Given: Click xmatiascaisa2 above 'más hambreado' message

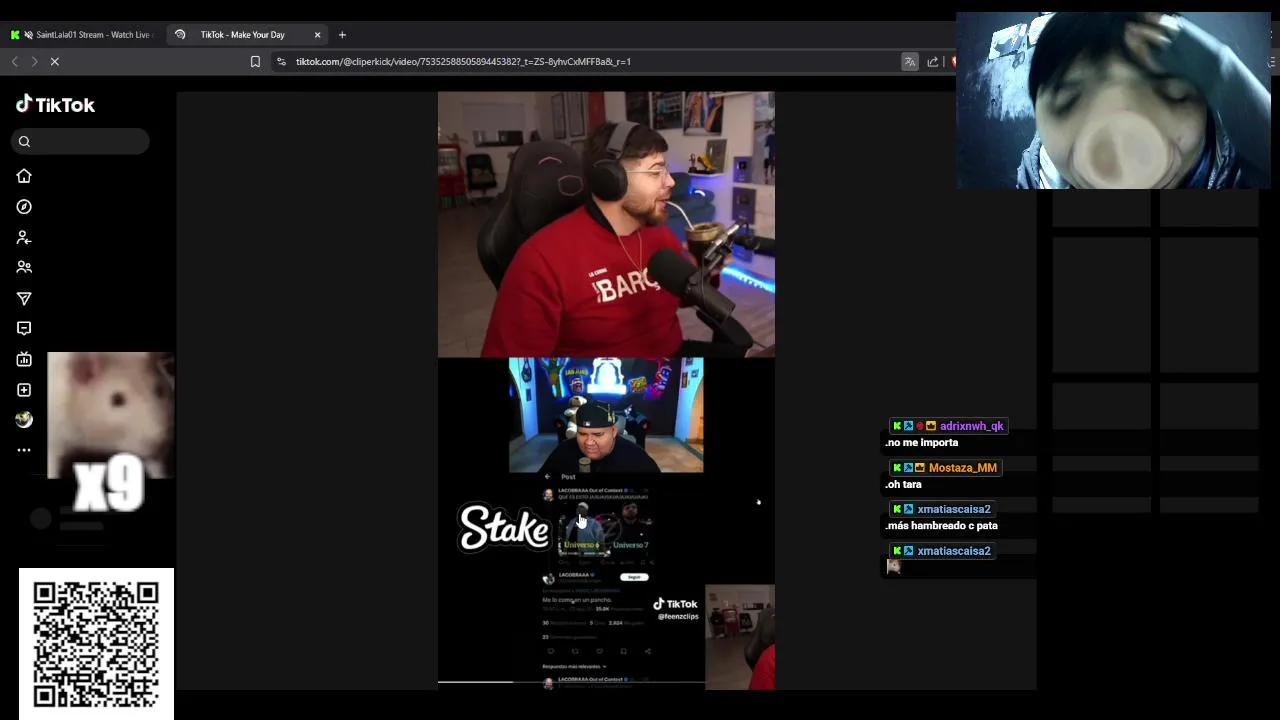Looking at the screenshot, I should click(x=953, y=509).
